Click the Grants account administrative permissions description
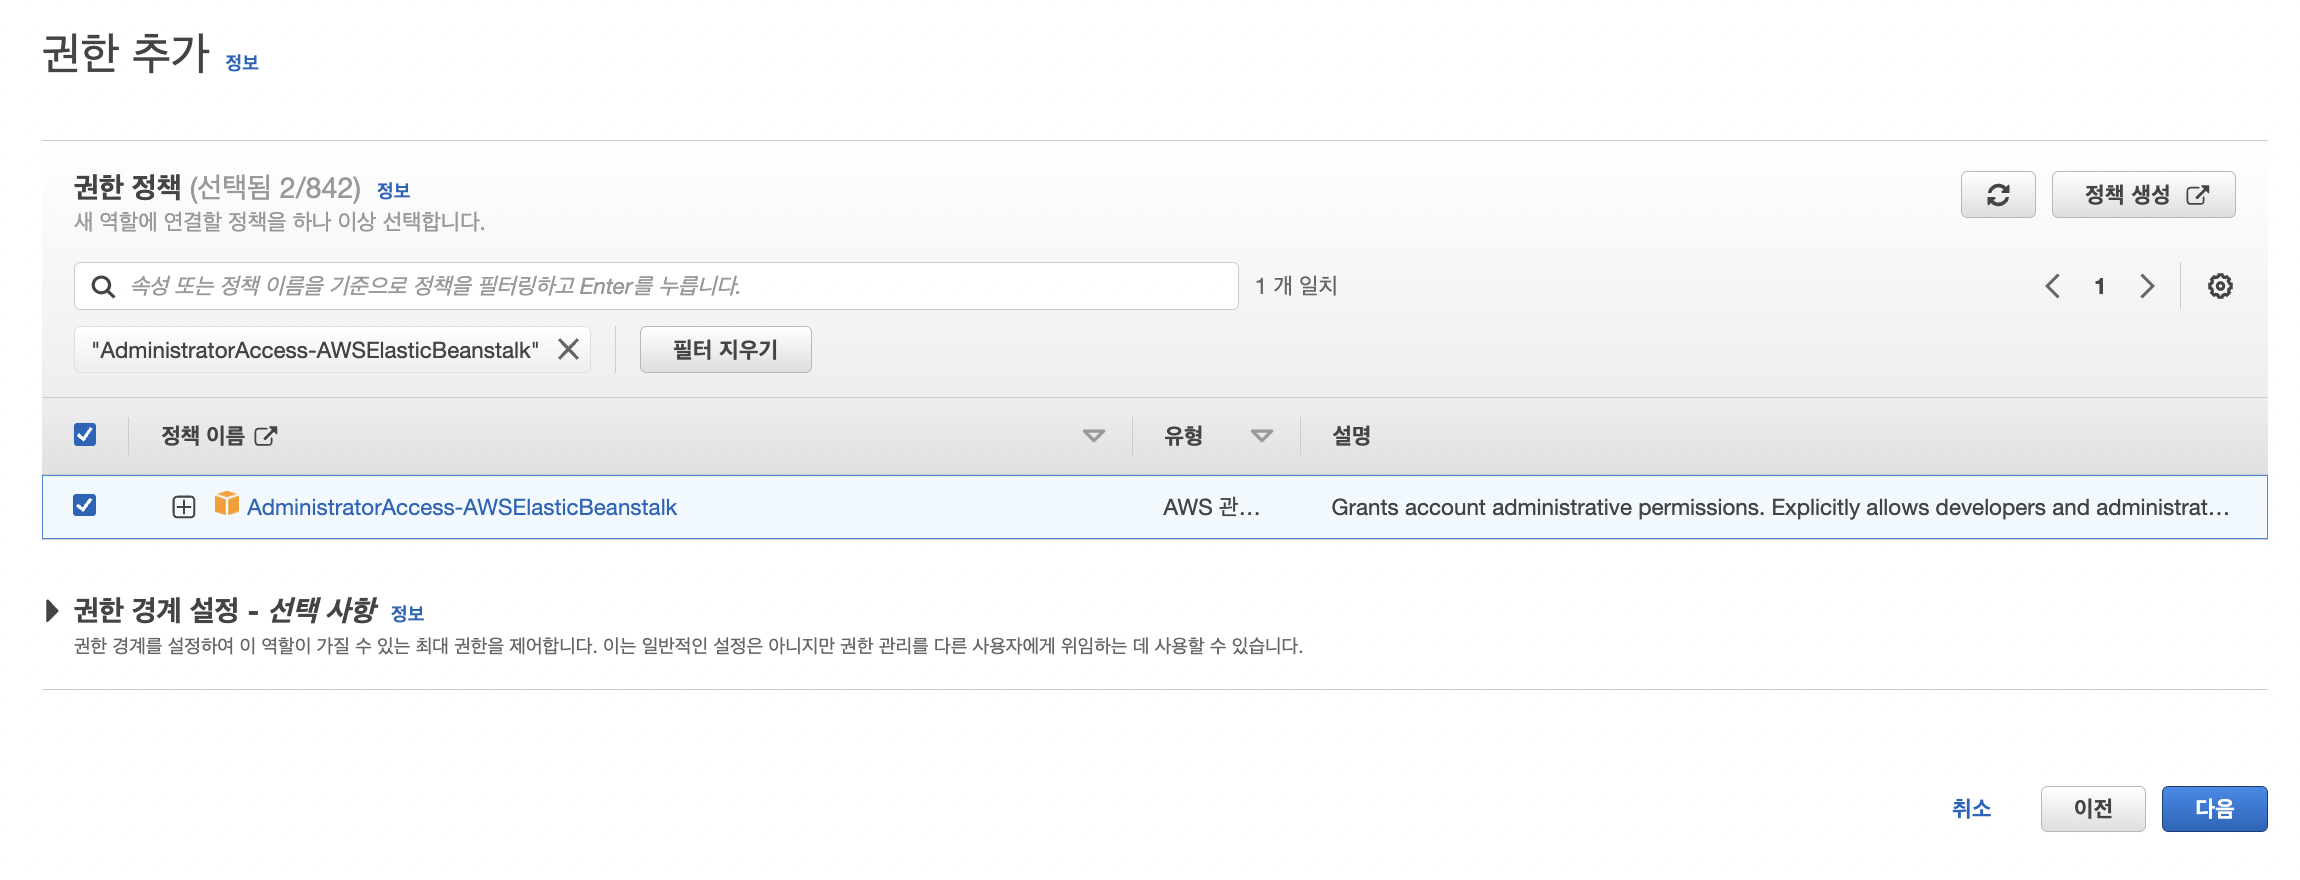Image resolution: width=2300 pixels, height=880 pixels. (1780, 507)
